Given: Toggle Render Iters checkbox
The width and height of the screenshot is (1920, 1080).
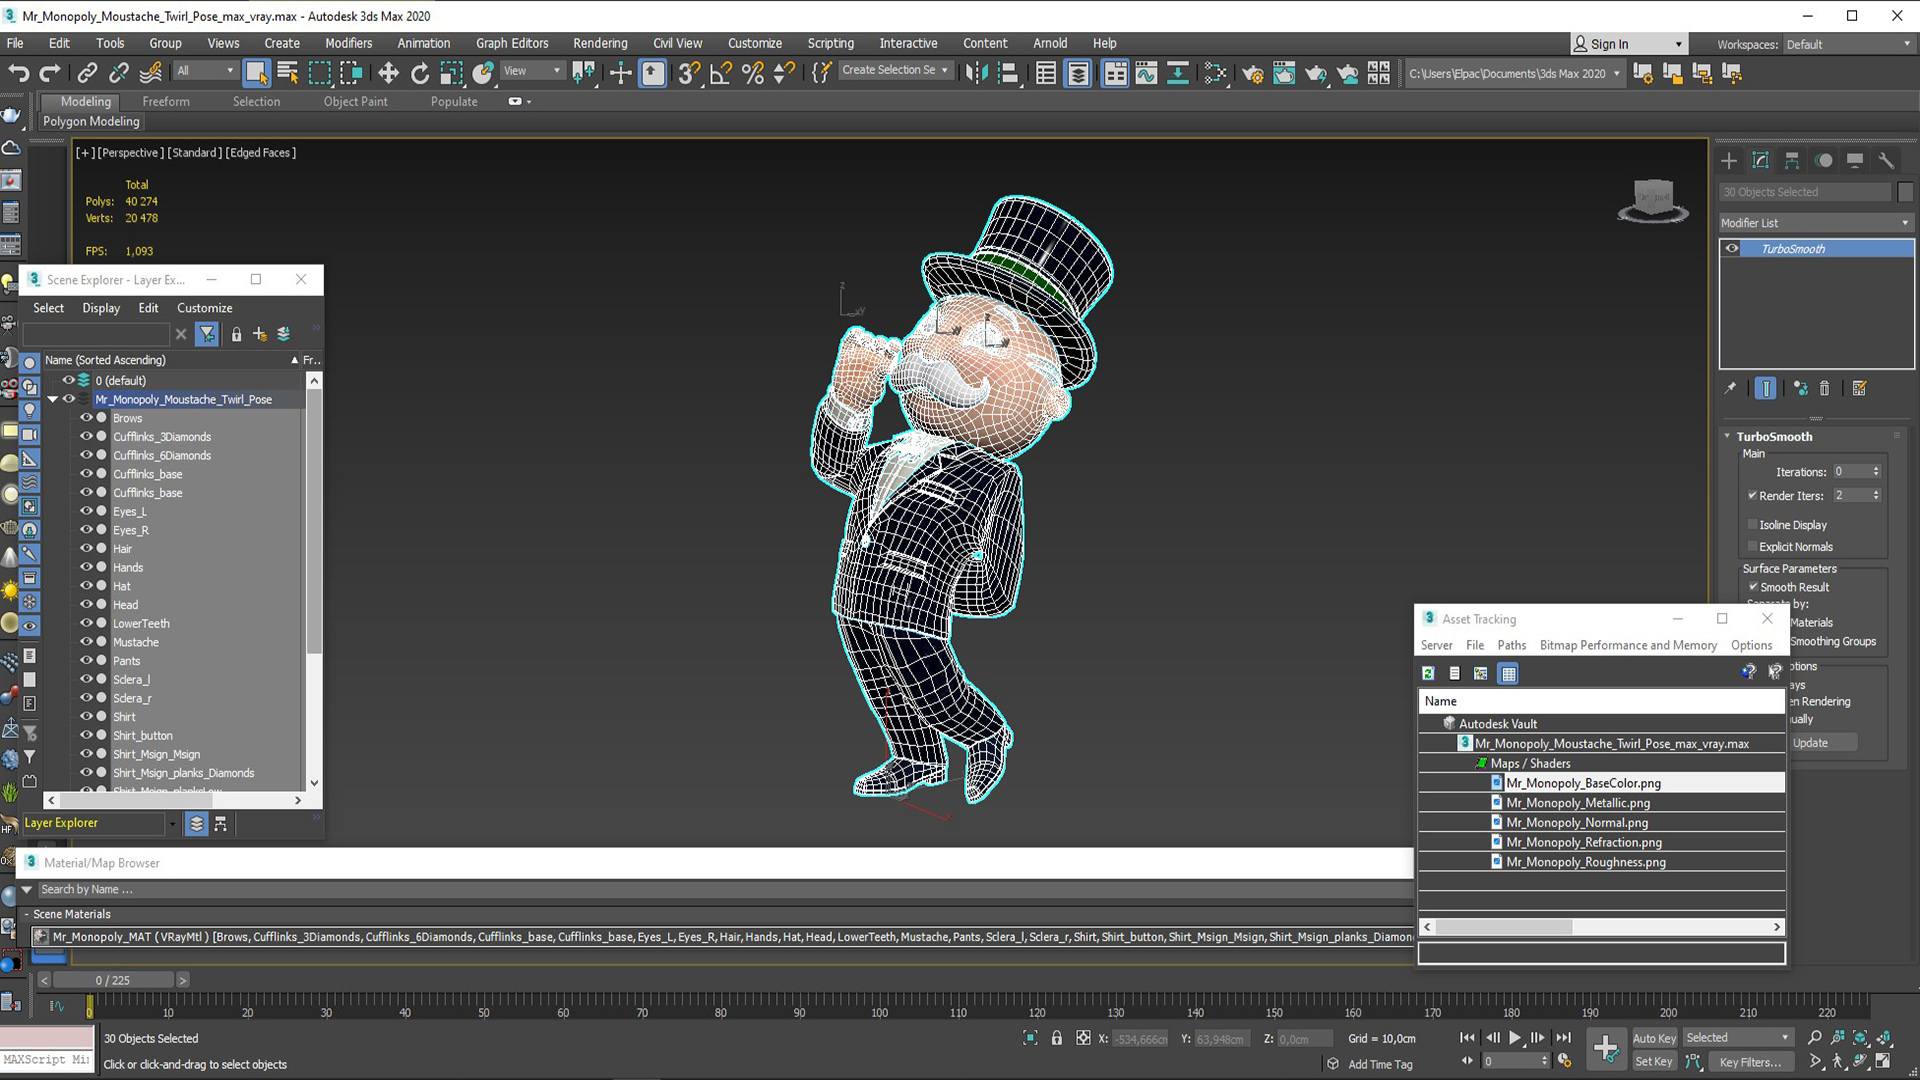Looking at the screenshot, I should point(1752,496).
